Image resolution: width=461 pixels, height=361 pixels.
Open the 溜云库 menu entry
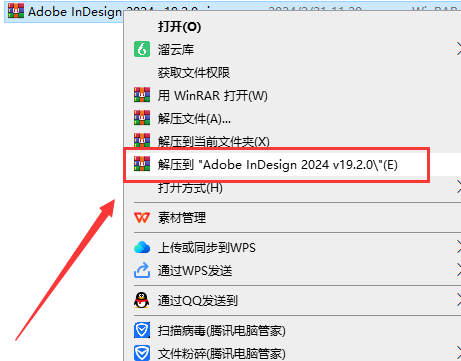176,50
